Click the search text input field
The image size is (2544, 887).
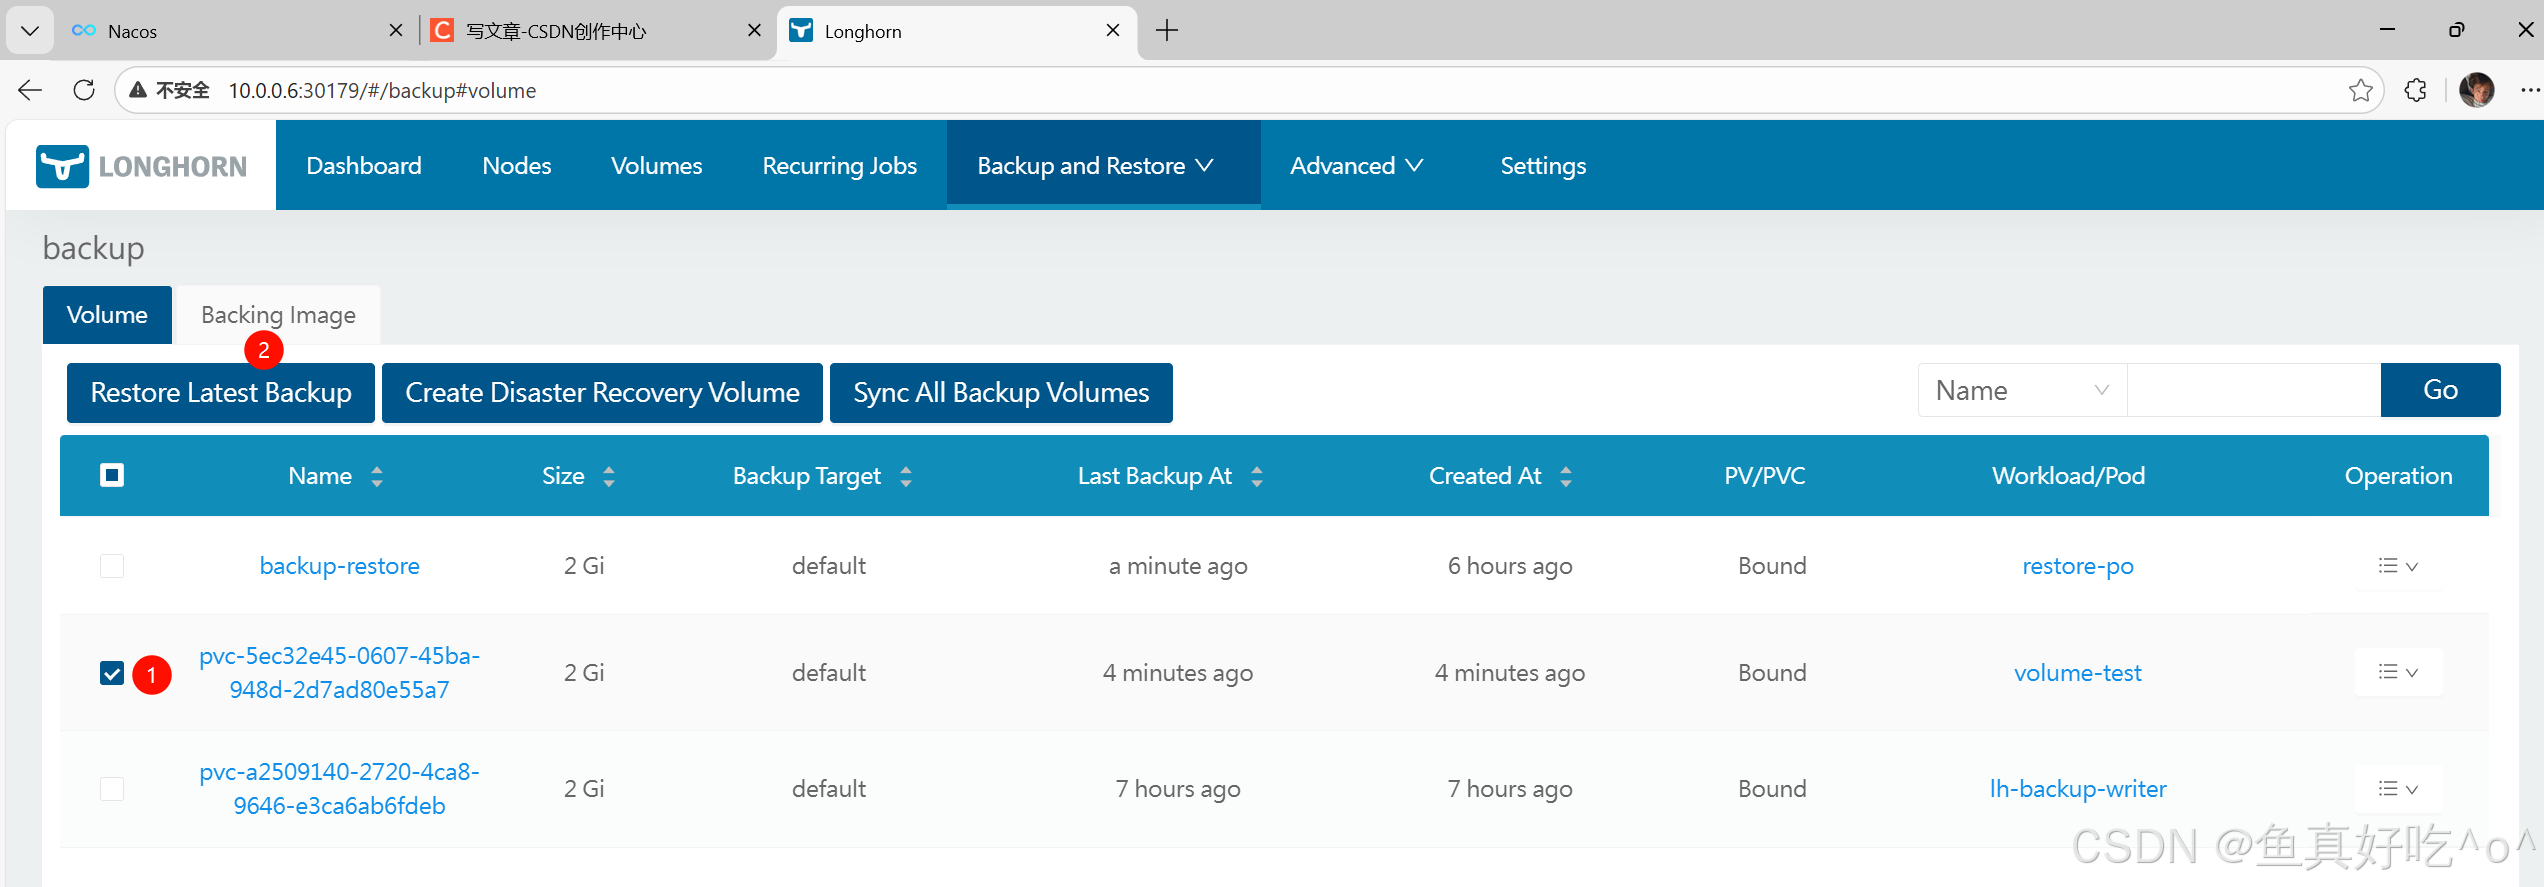tap(2253, 390)
